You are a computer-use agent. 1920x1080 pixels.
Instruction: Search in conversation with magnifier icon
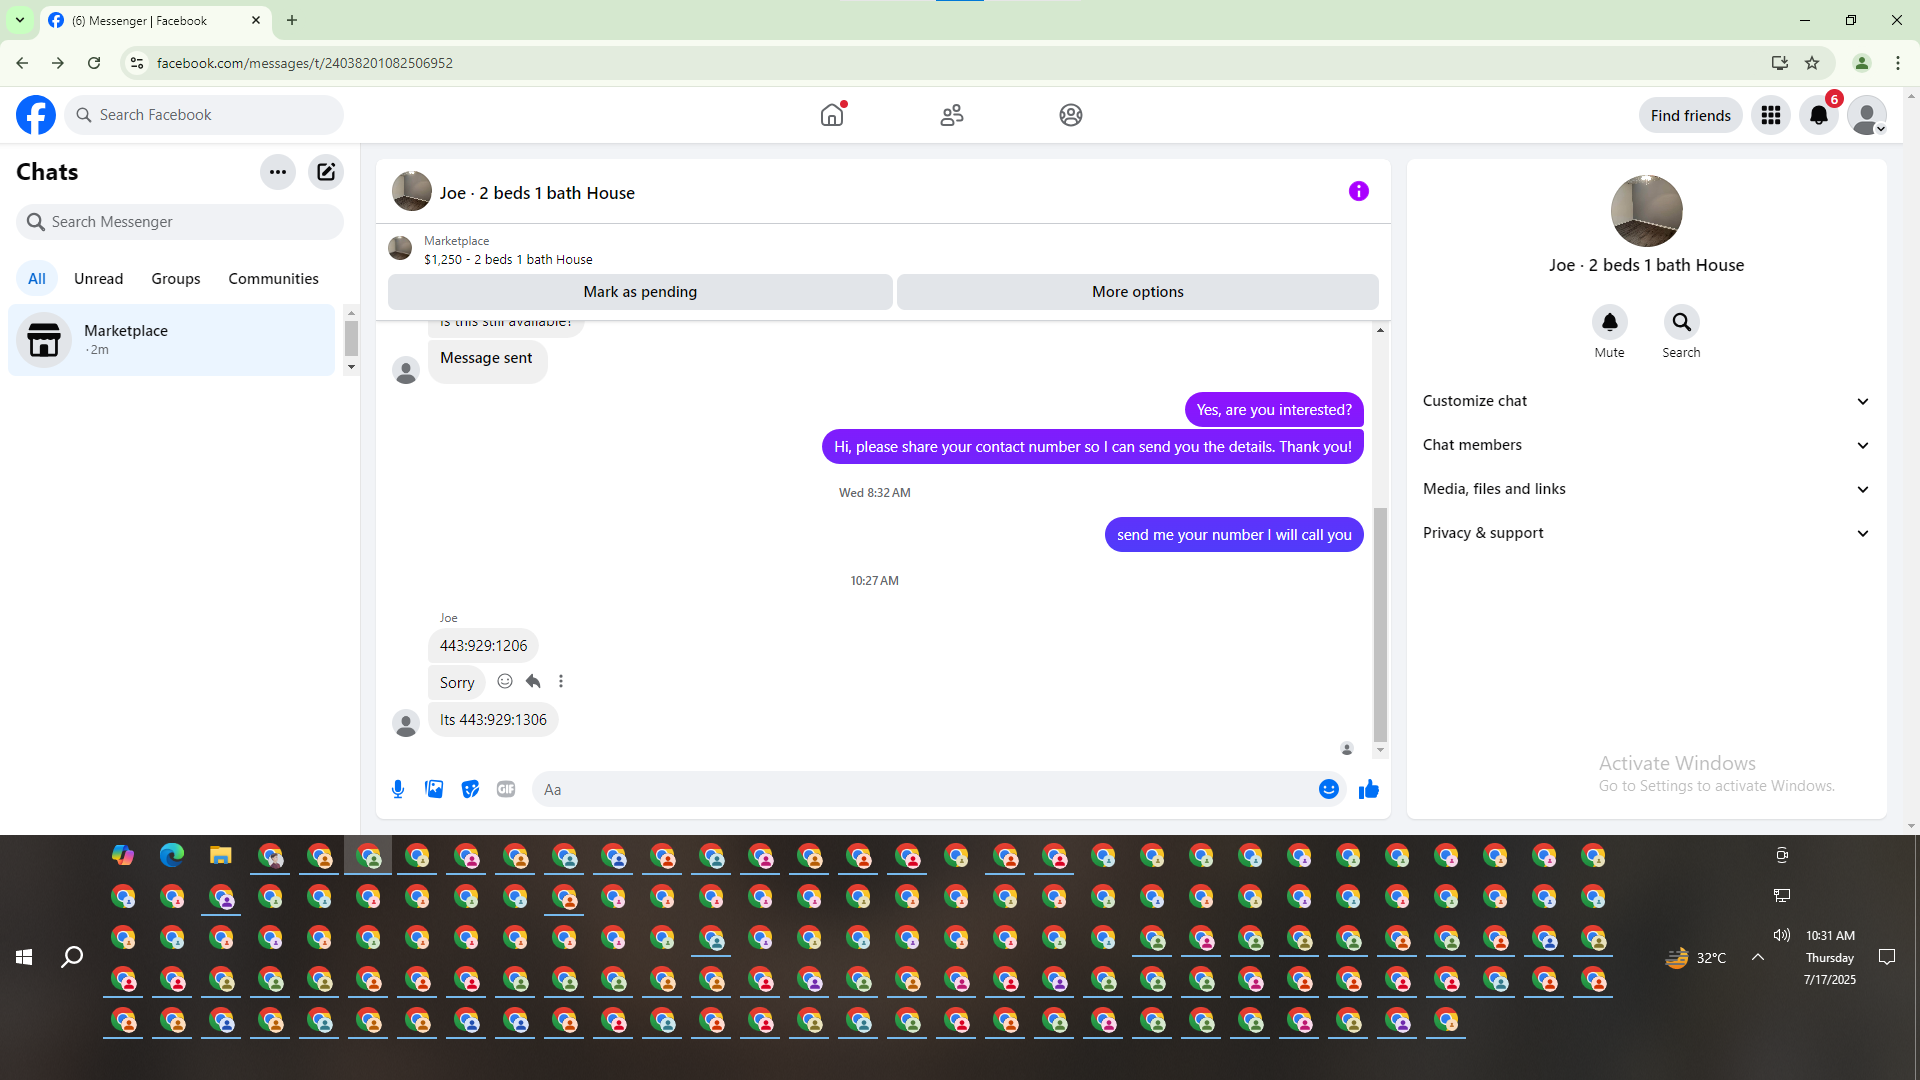(1682, 322)
